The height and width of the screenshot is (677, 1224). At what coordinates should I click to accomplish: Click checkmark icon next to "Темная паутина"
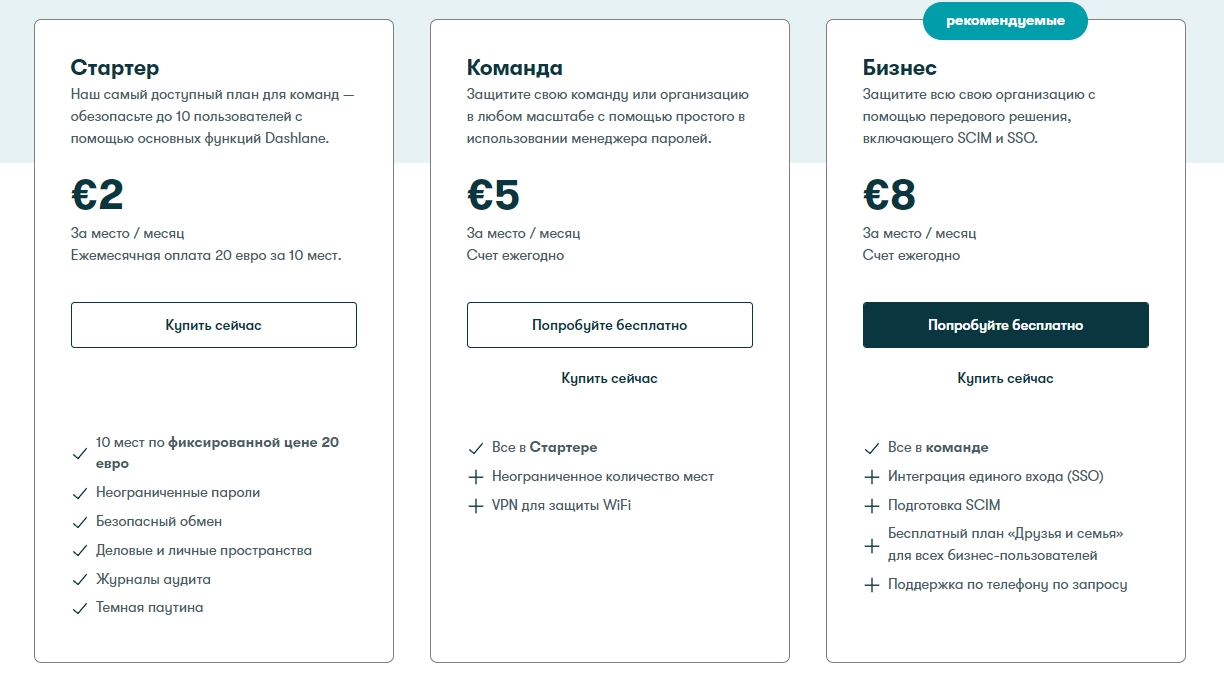(80, 609)
